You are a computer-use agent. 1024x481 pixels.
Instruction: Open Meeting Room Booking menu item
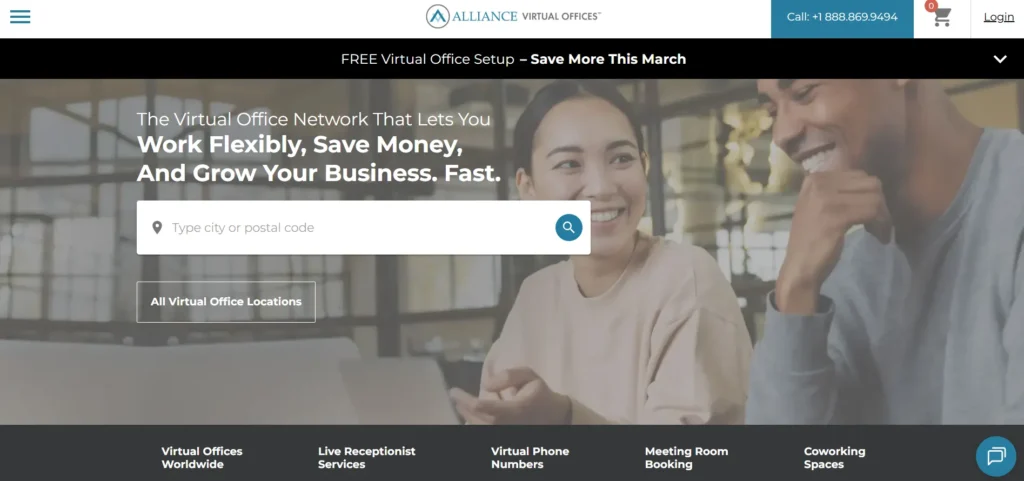[686, 458]
